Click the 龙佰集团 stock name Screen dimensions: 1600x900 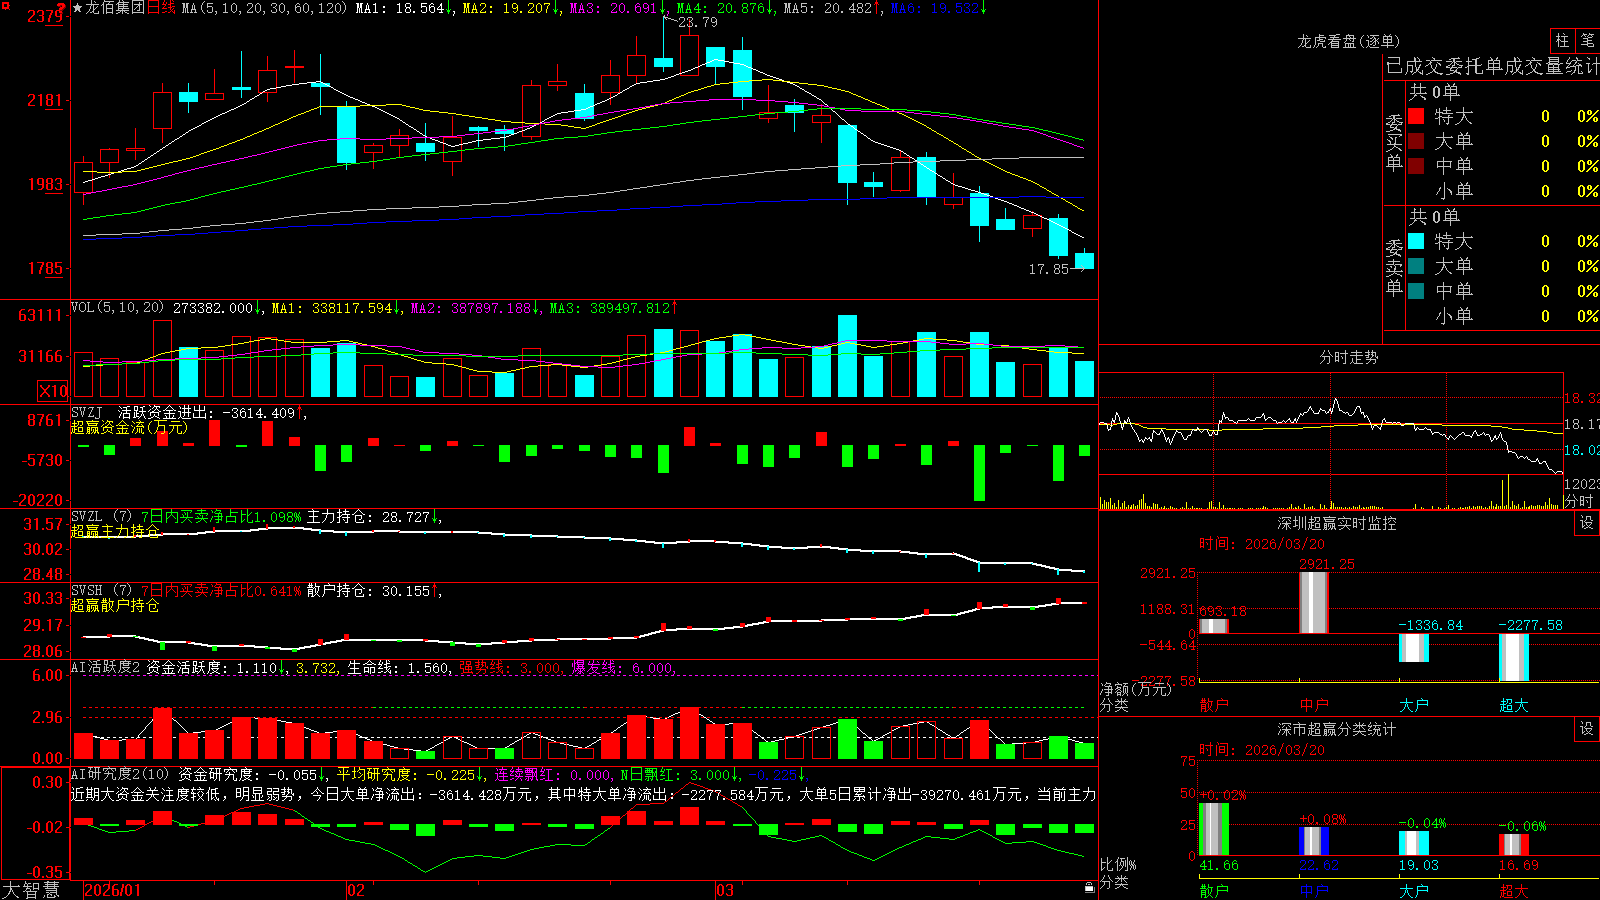pyautogui.click(x=115, y=8)
